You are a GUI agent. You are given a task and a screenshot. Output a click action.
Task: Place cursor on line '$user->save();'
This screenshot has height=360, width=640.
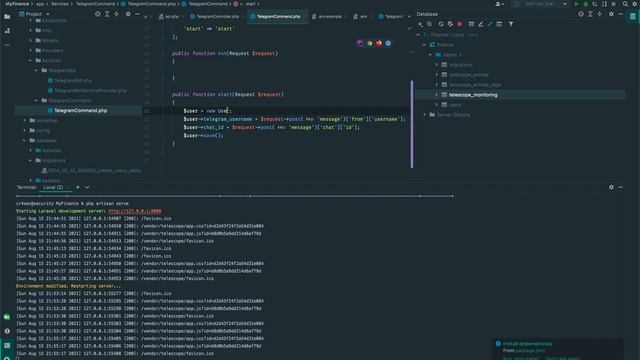pyautogui.click(x=203, y=136)
